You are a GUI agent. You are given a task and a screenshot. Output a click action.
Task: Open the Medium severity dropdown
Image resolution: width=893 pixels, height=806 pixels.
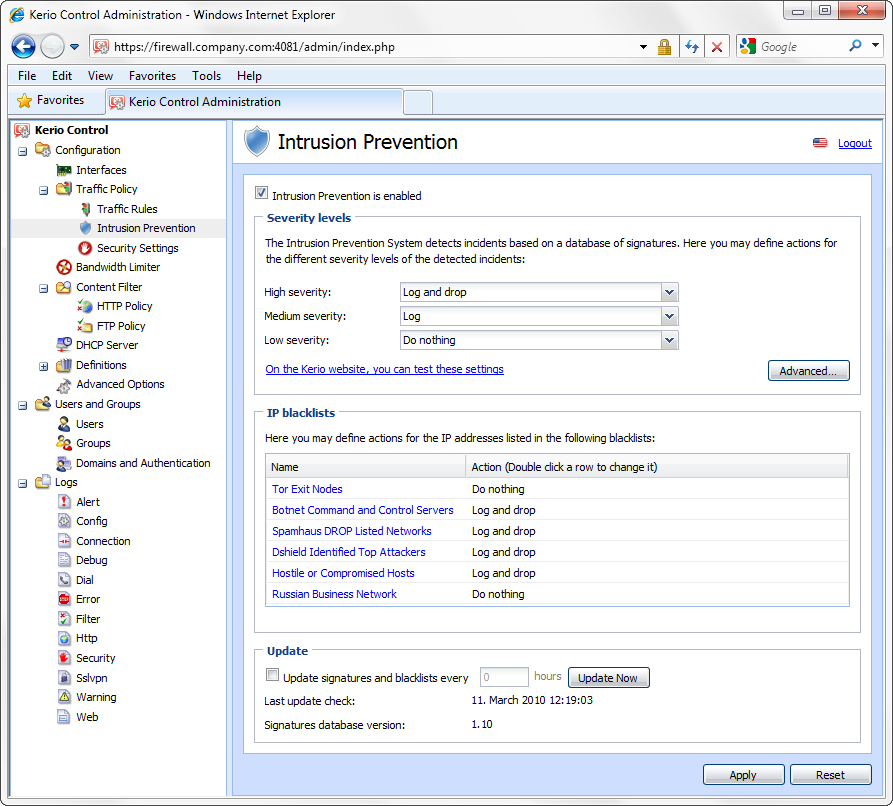[670, 316]
